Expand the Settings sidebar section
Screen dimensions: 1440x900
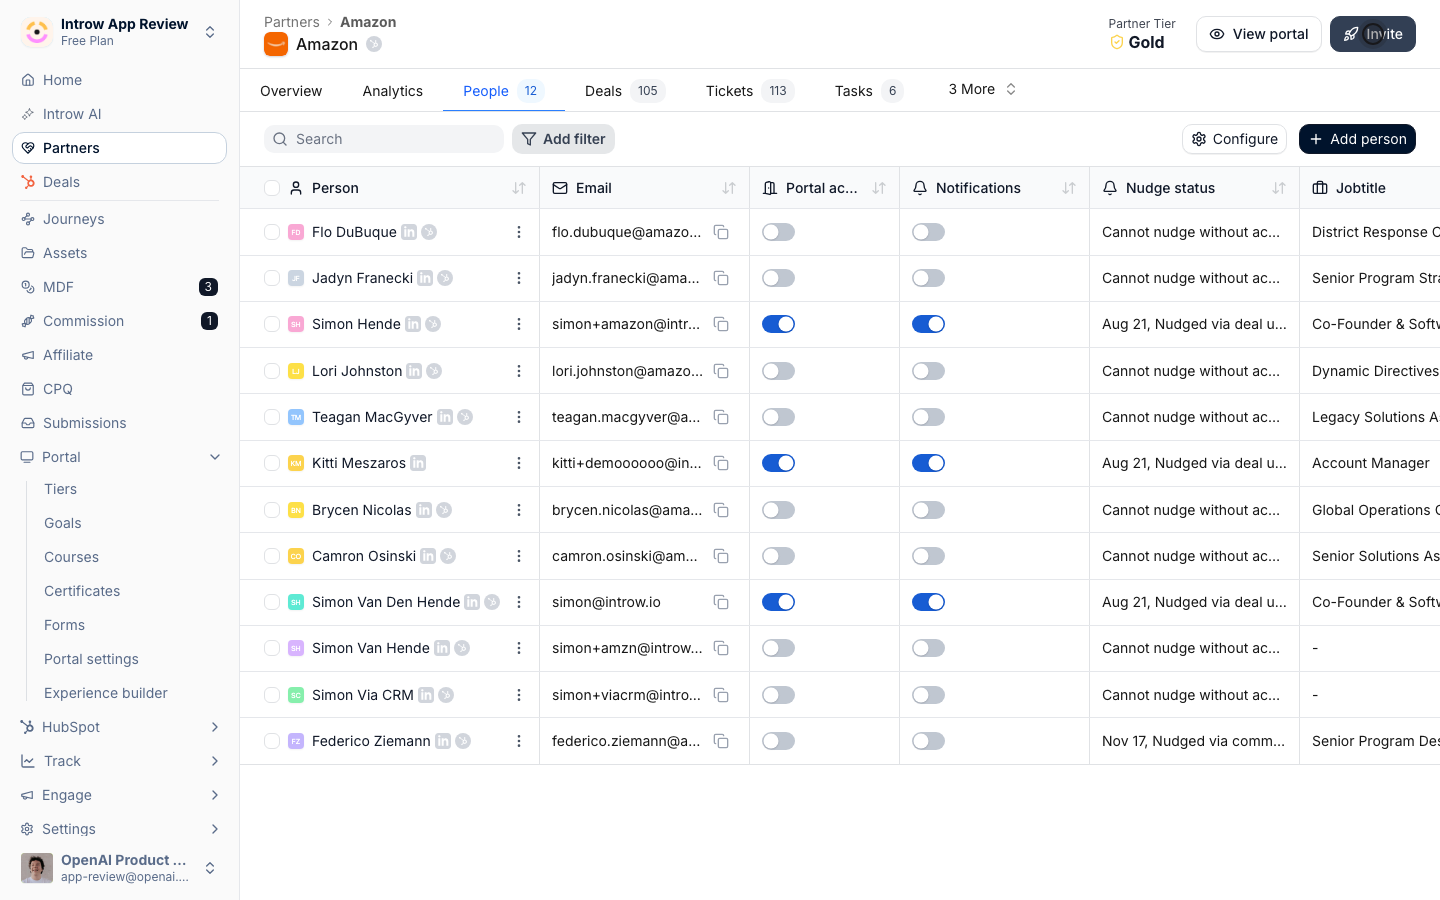(x=215, y=829)
